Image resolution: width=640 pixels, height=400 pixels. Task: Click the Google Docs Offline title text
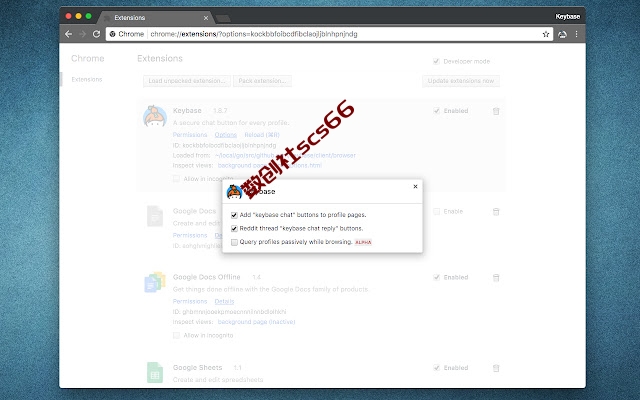[207, 277]
